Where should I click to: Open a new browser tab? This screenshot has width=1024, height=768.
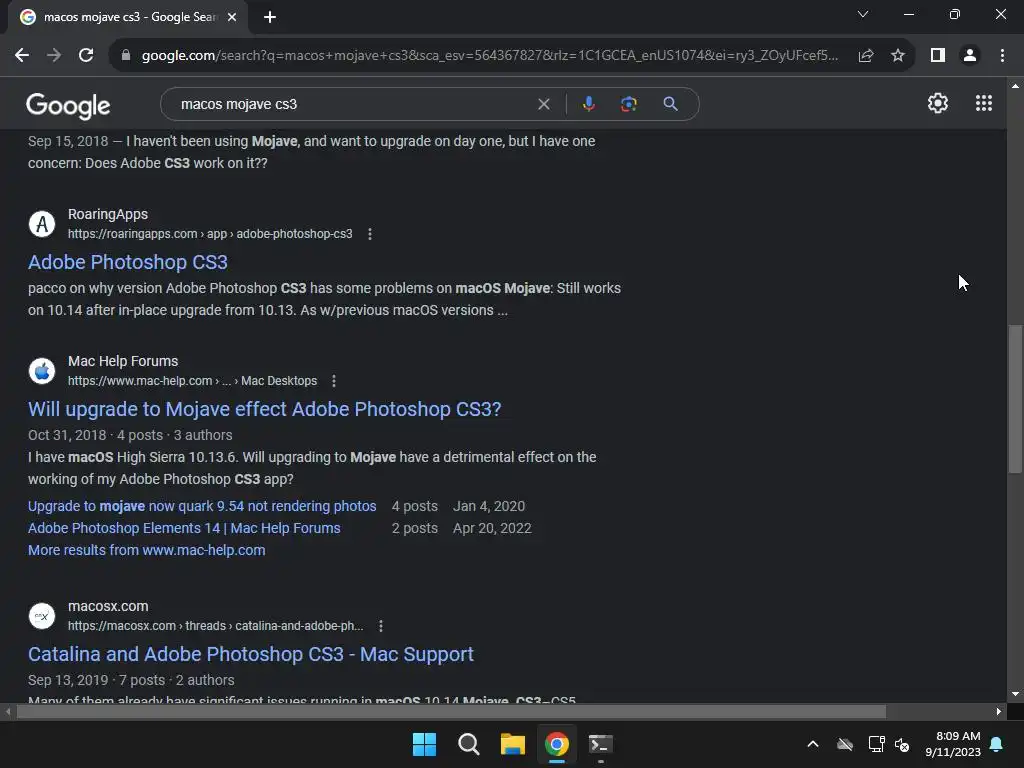[270, 17]
